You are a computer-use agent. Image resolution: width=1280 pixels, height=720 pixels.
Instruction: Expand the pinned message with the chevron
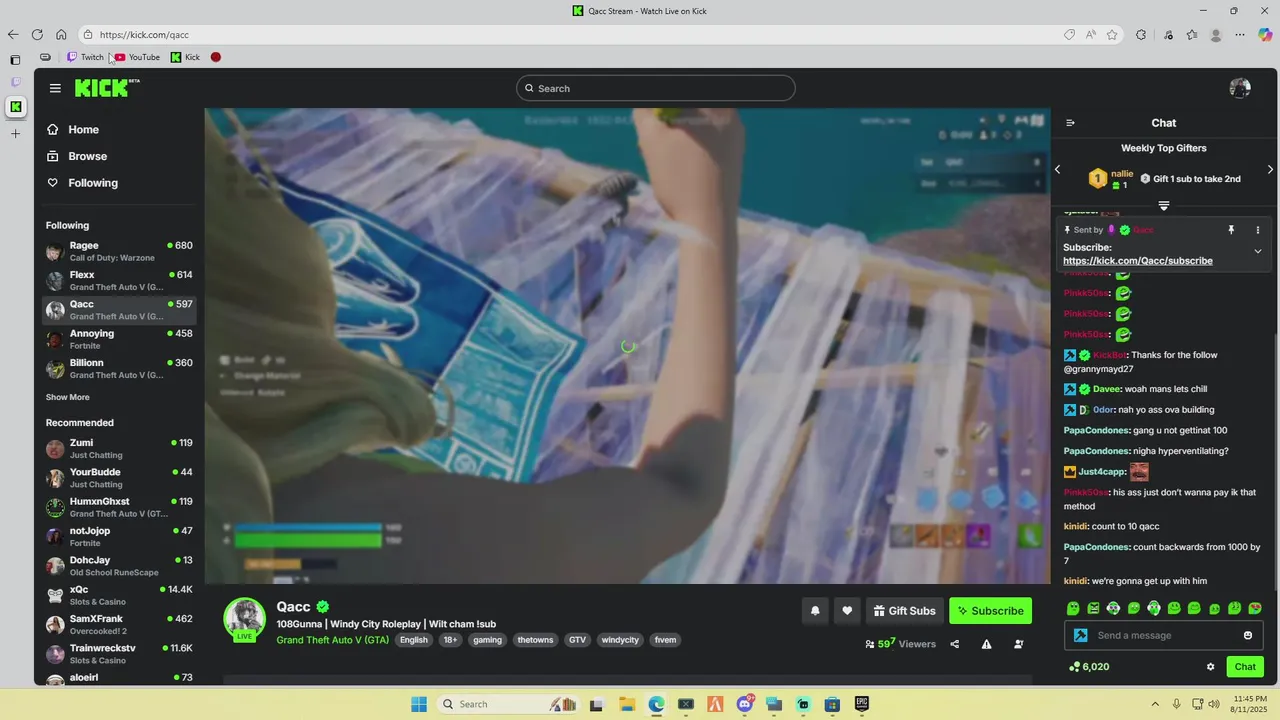[1258, 251]
